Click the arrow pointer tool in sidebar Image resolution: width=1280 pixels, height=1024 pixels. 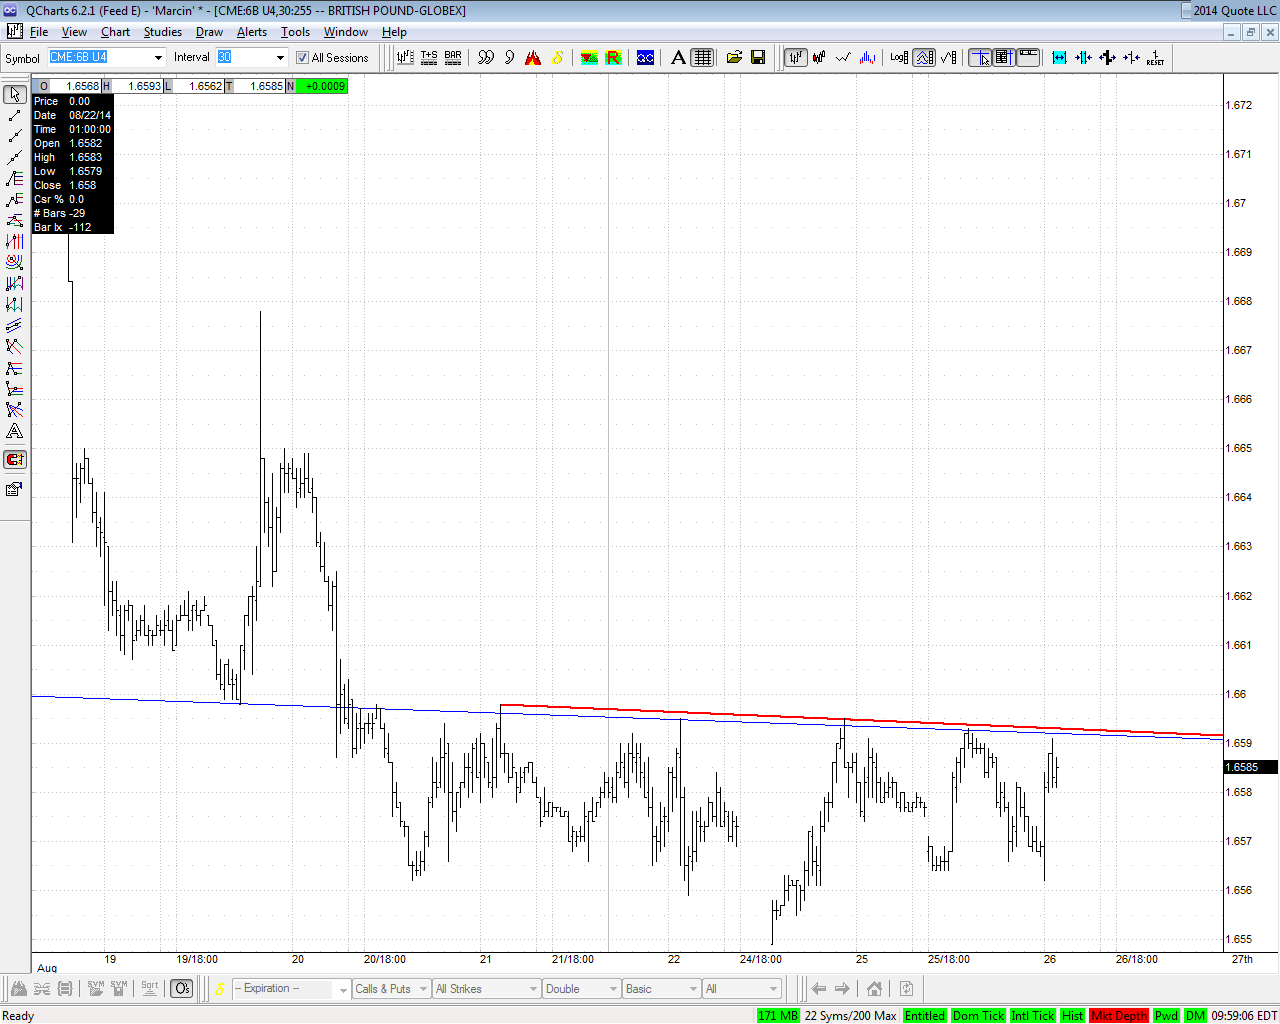[x=15, y=95]
